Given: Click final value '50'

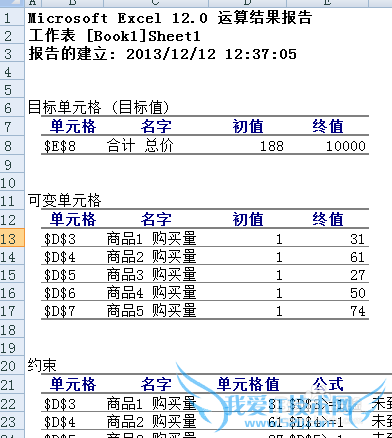Looking at the screenshot, I should (358, 293).
